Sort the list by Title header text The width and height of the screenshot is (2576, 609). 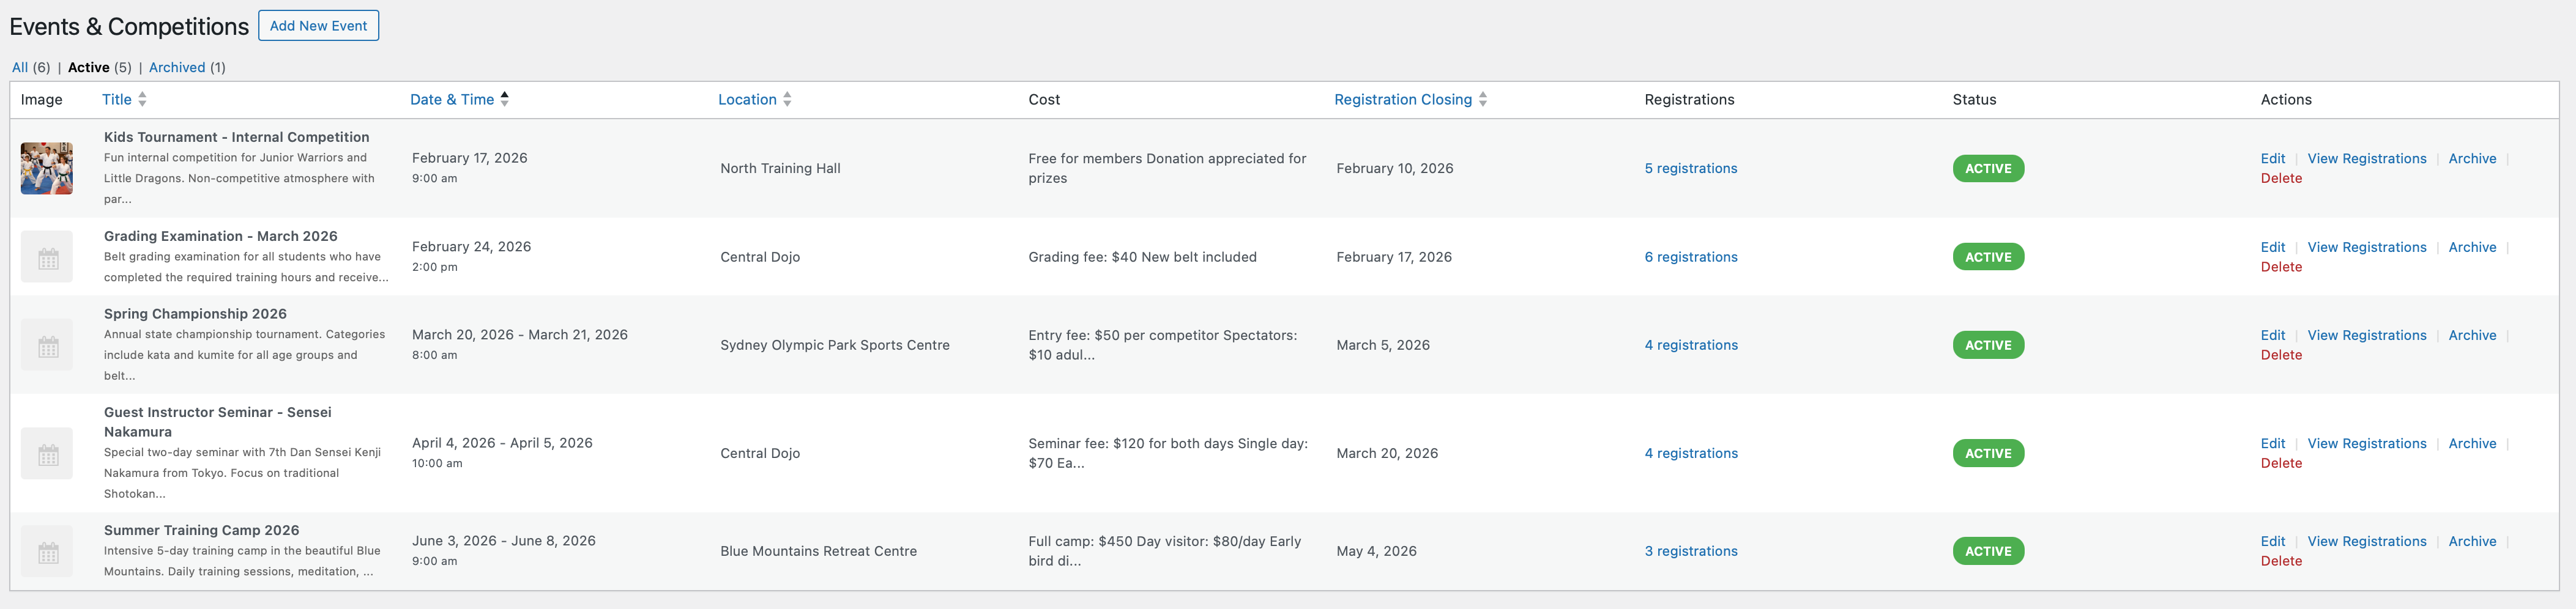point(117,99)
